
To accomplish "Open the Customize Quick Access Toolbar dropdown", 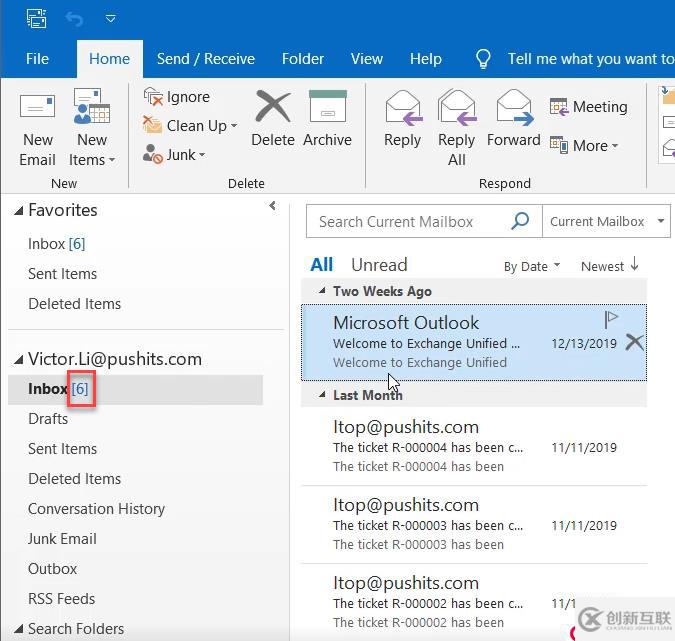I will (x=111, y=19).
